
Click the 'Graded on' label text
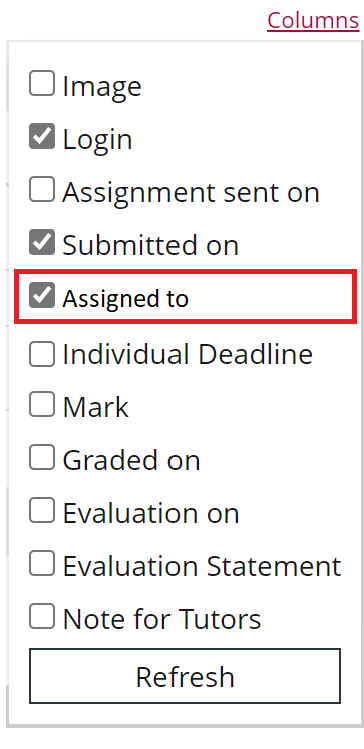[131, 460]
